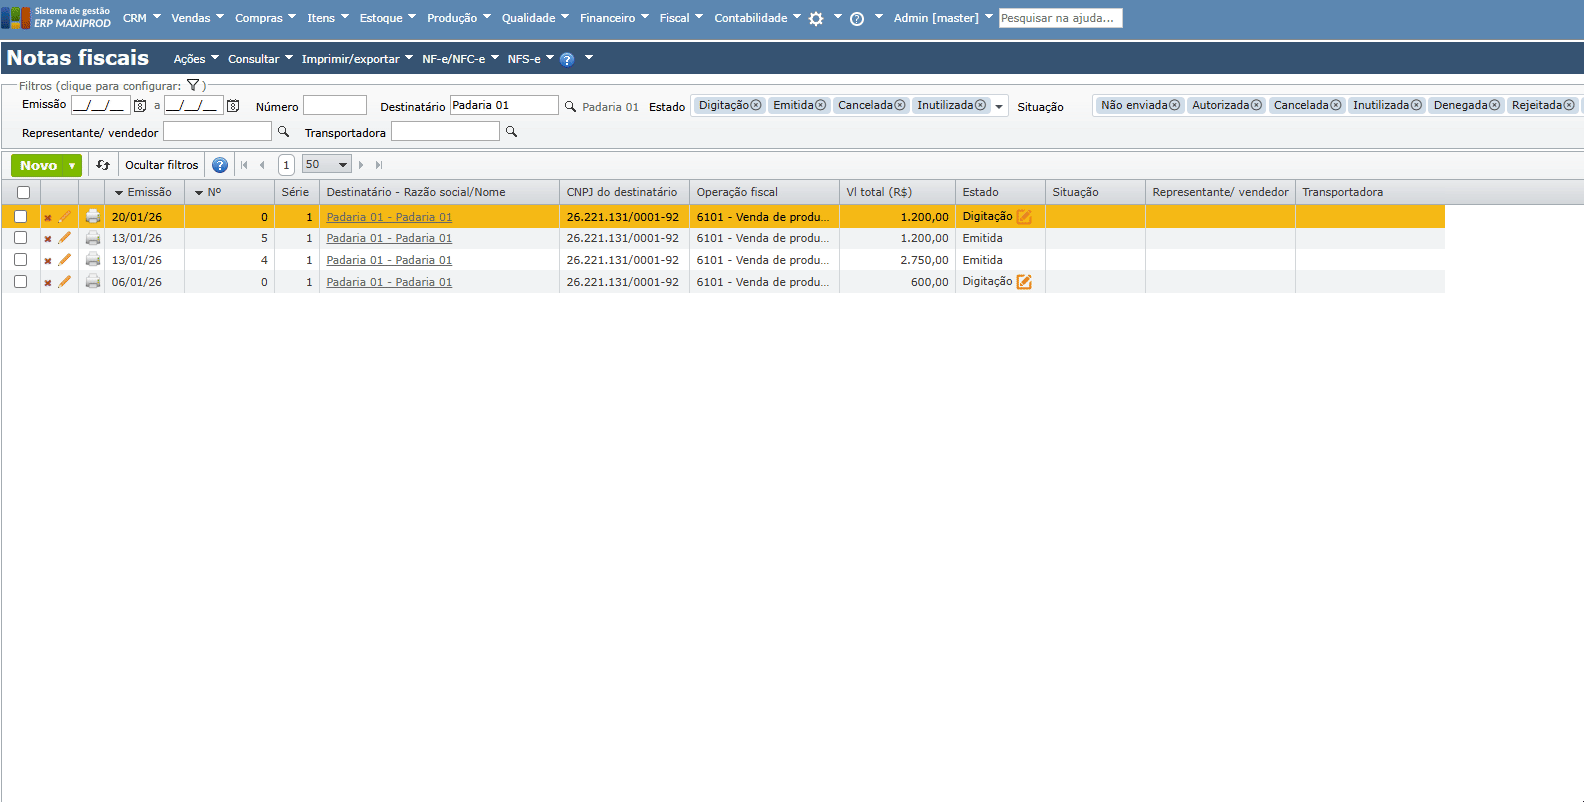1584x802 pixels.
Task: Click the Pesquisar na ajuda search box
Action: point(1060,18)
